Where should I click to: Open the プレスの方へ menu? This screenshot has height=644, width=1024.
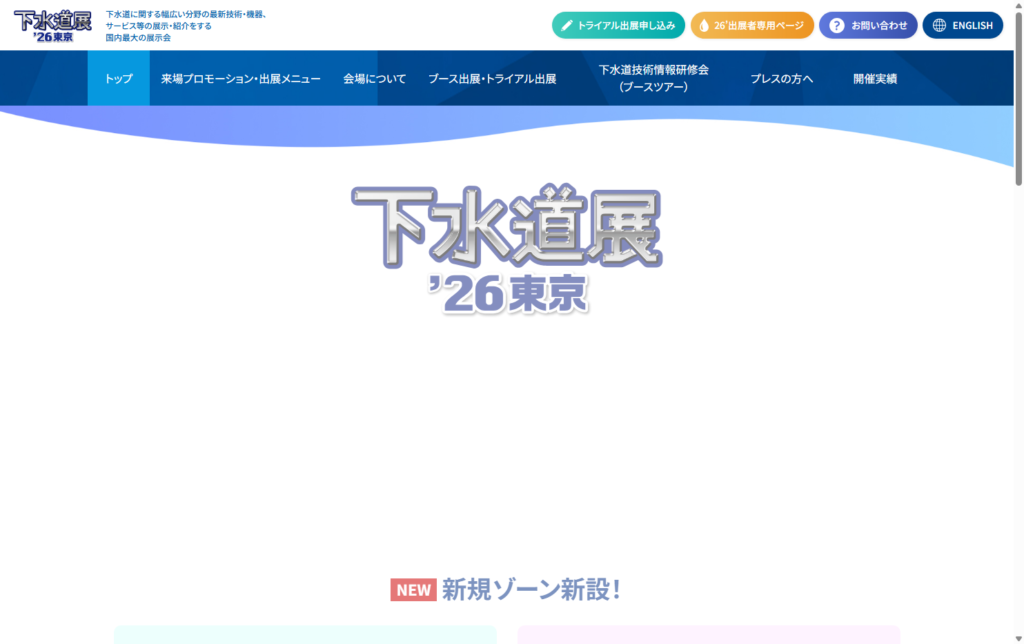click(782, 78)
